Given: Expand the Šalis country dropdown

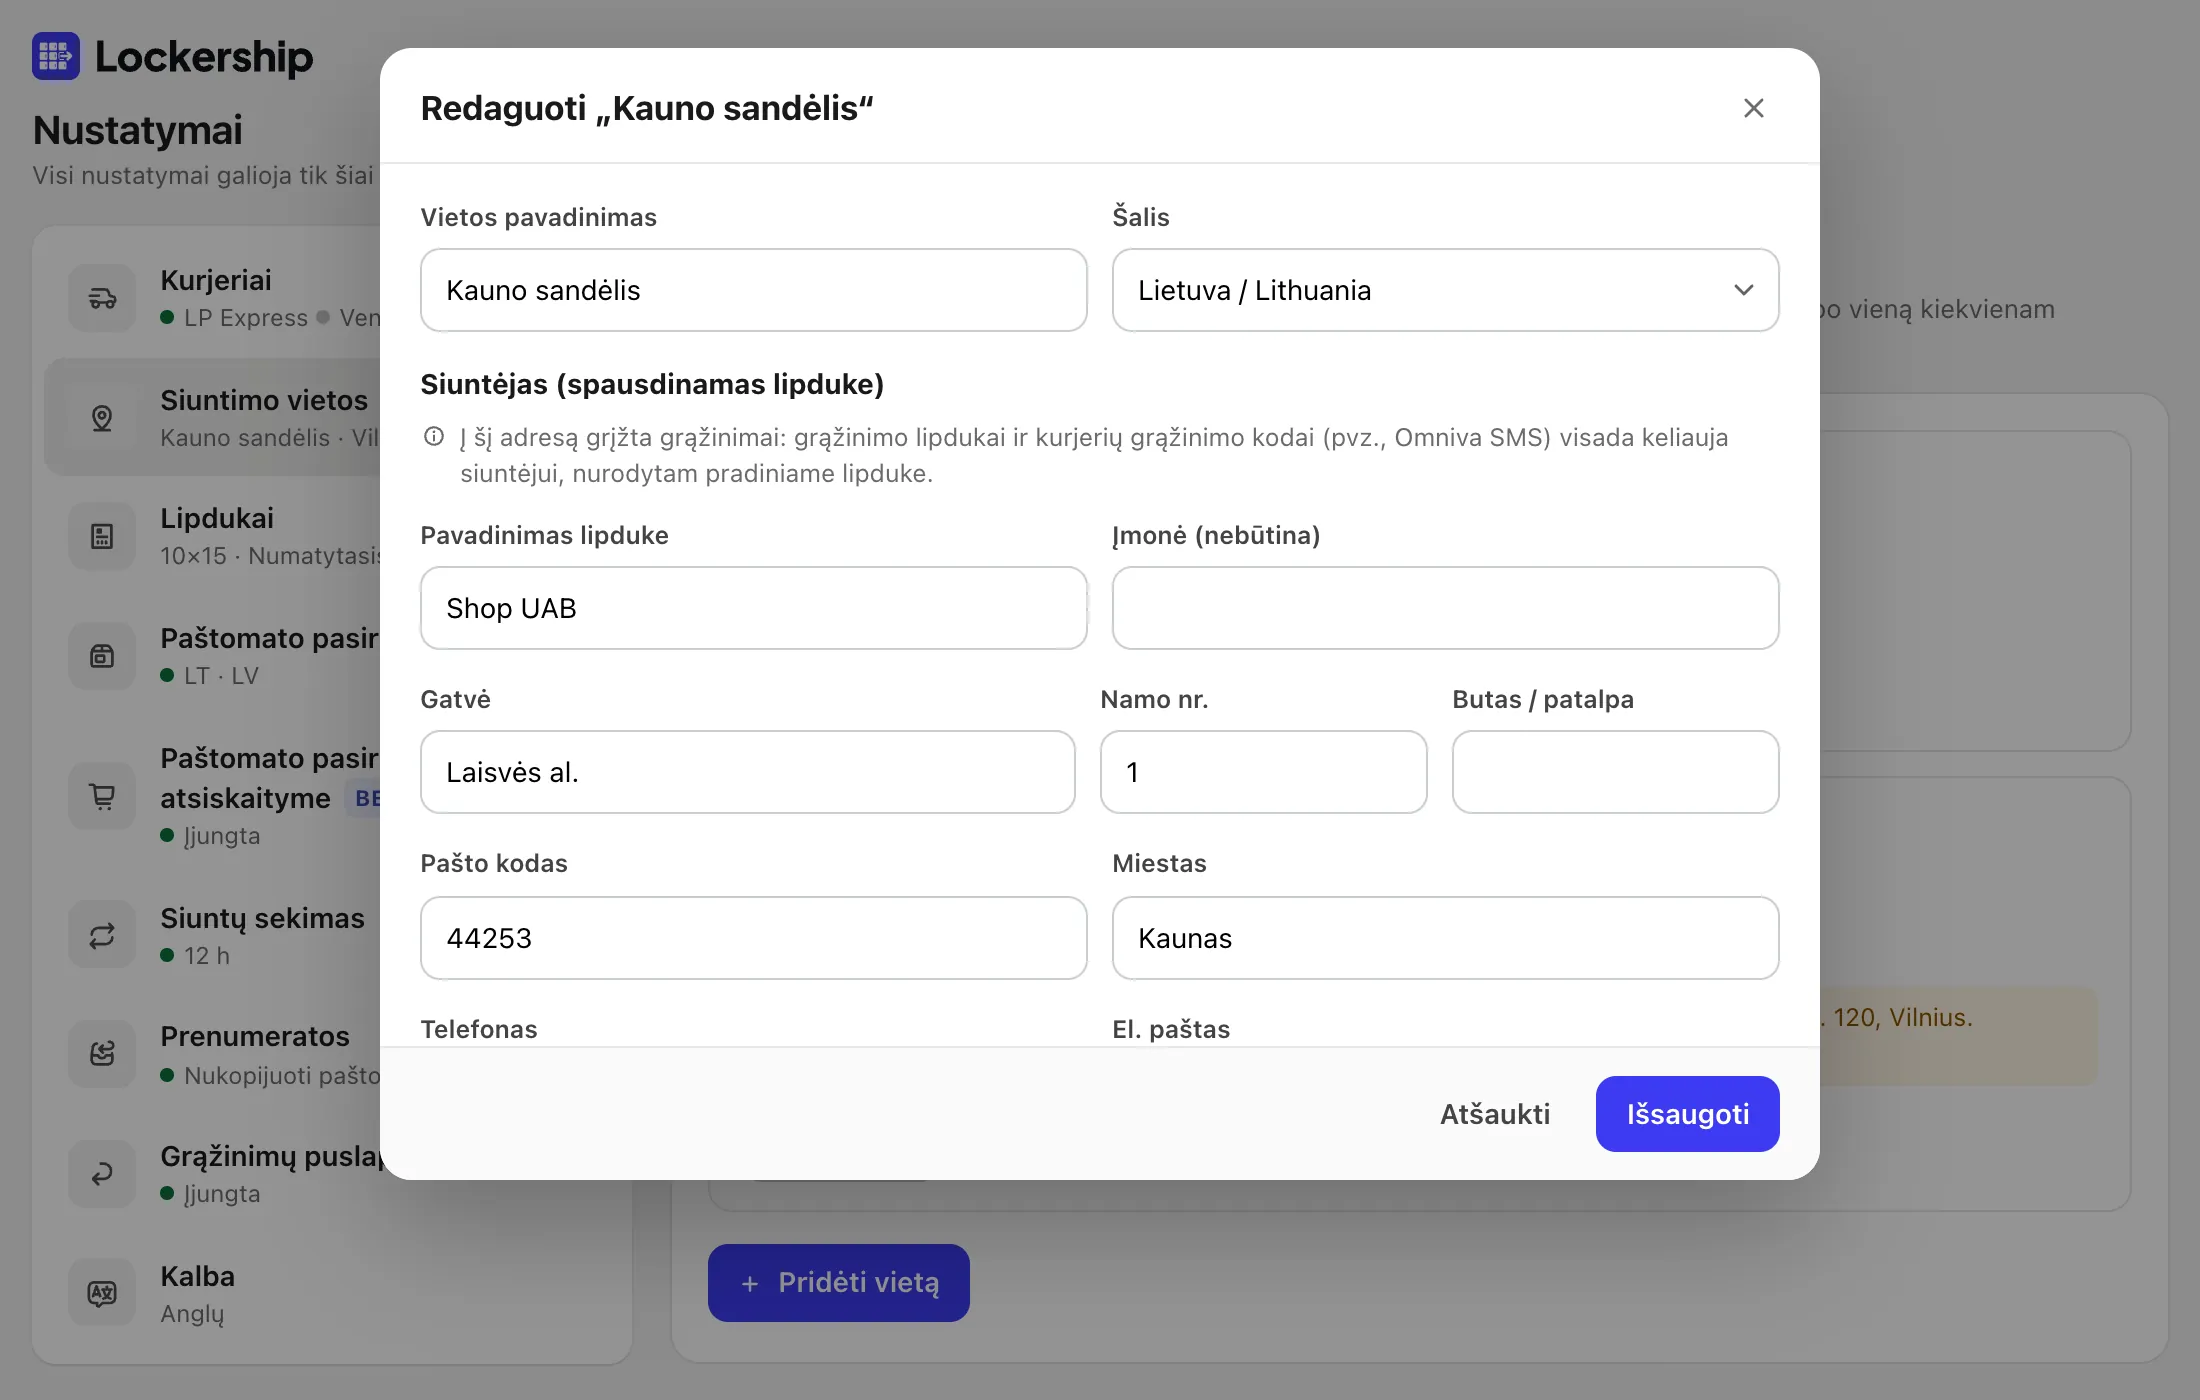Looking at the screenshot, I should [x=1445, y=290].
